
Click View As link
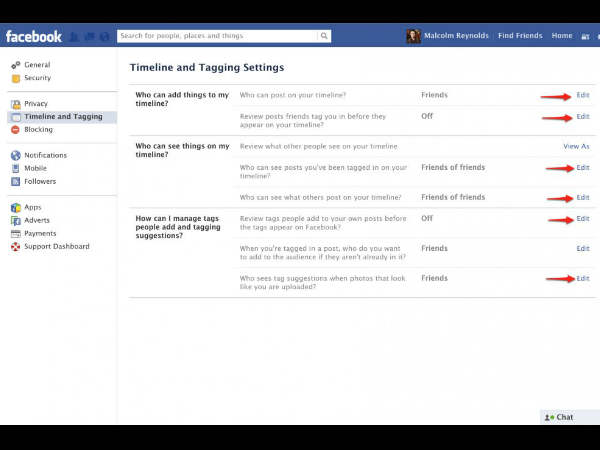click(576, 146)
